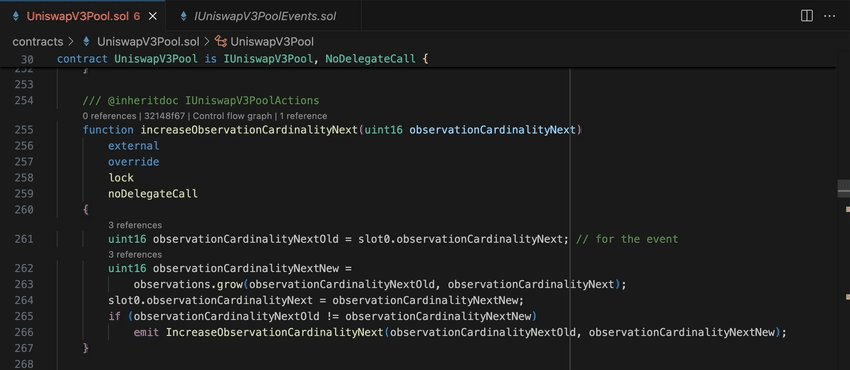Click the Solidity icon on IUniswapV3PoolEvents.sol tab

pos(184,16)
